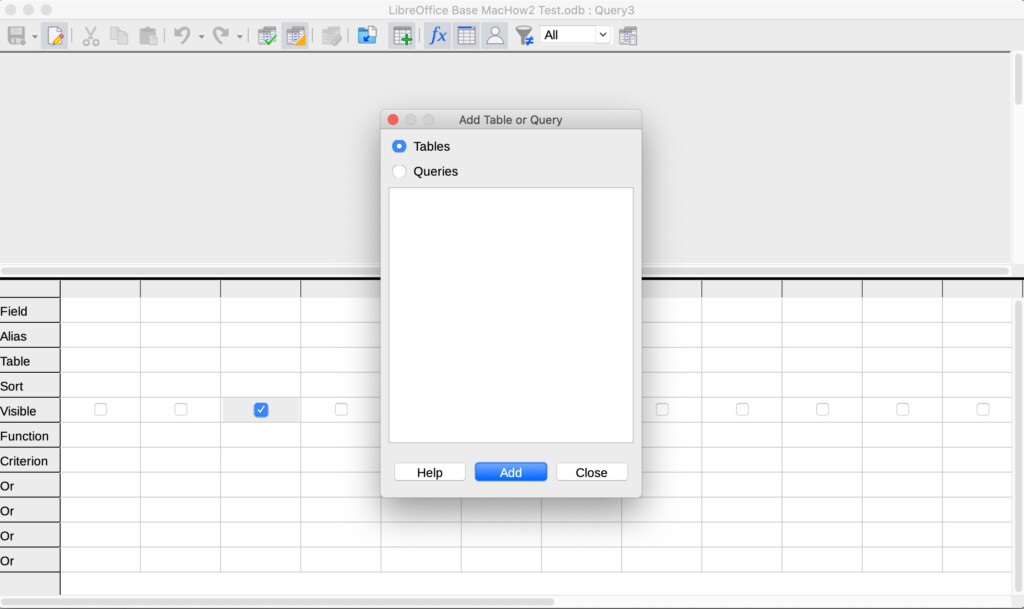Screen dimensions: 1024x609
Task: Click the Paste clipboard icon
Action: click(148, 35)
